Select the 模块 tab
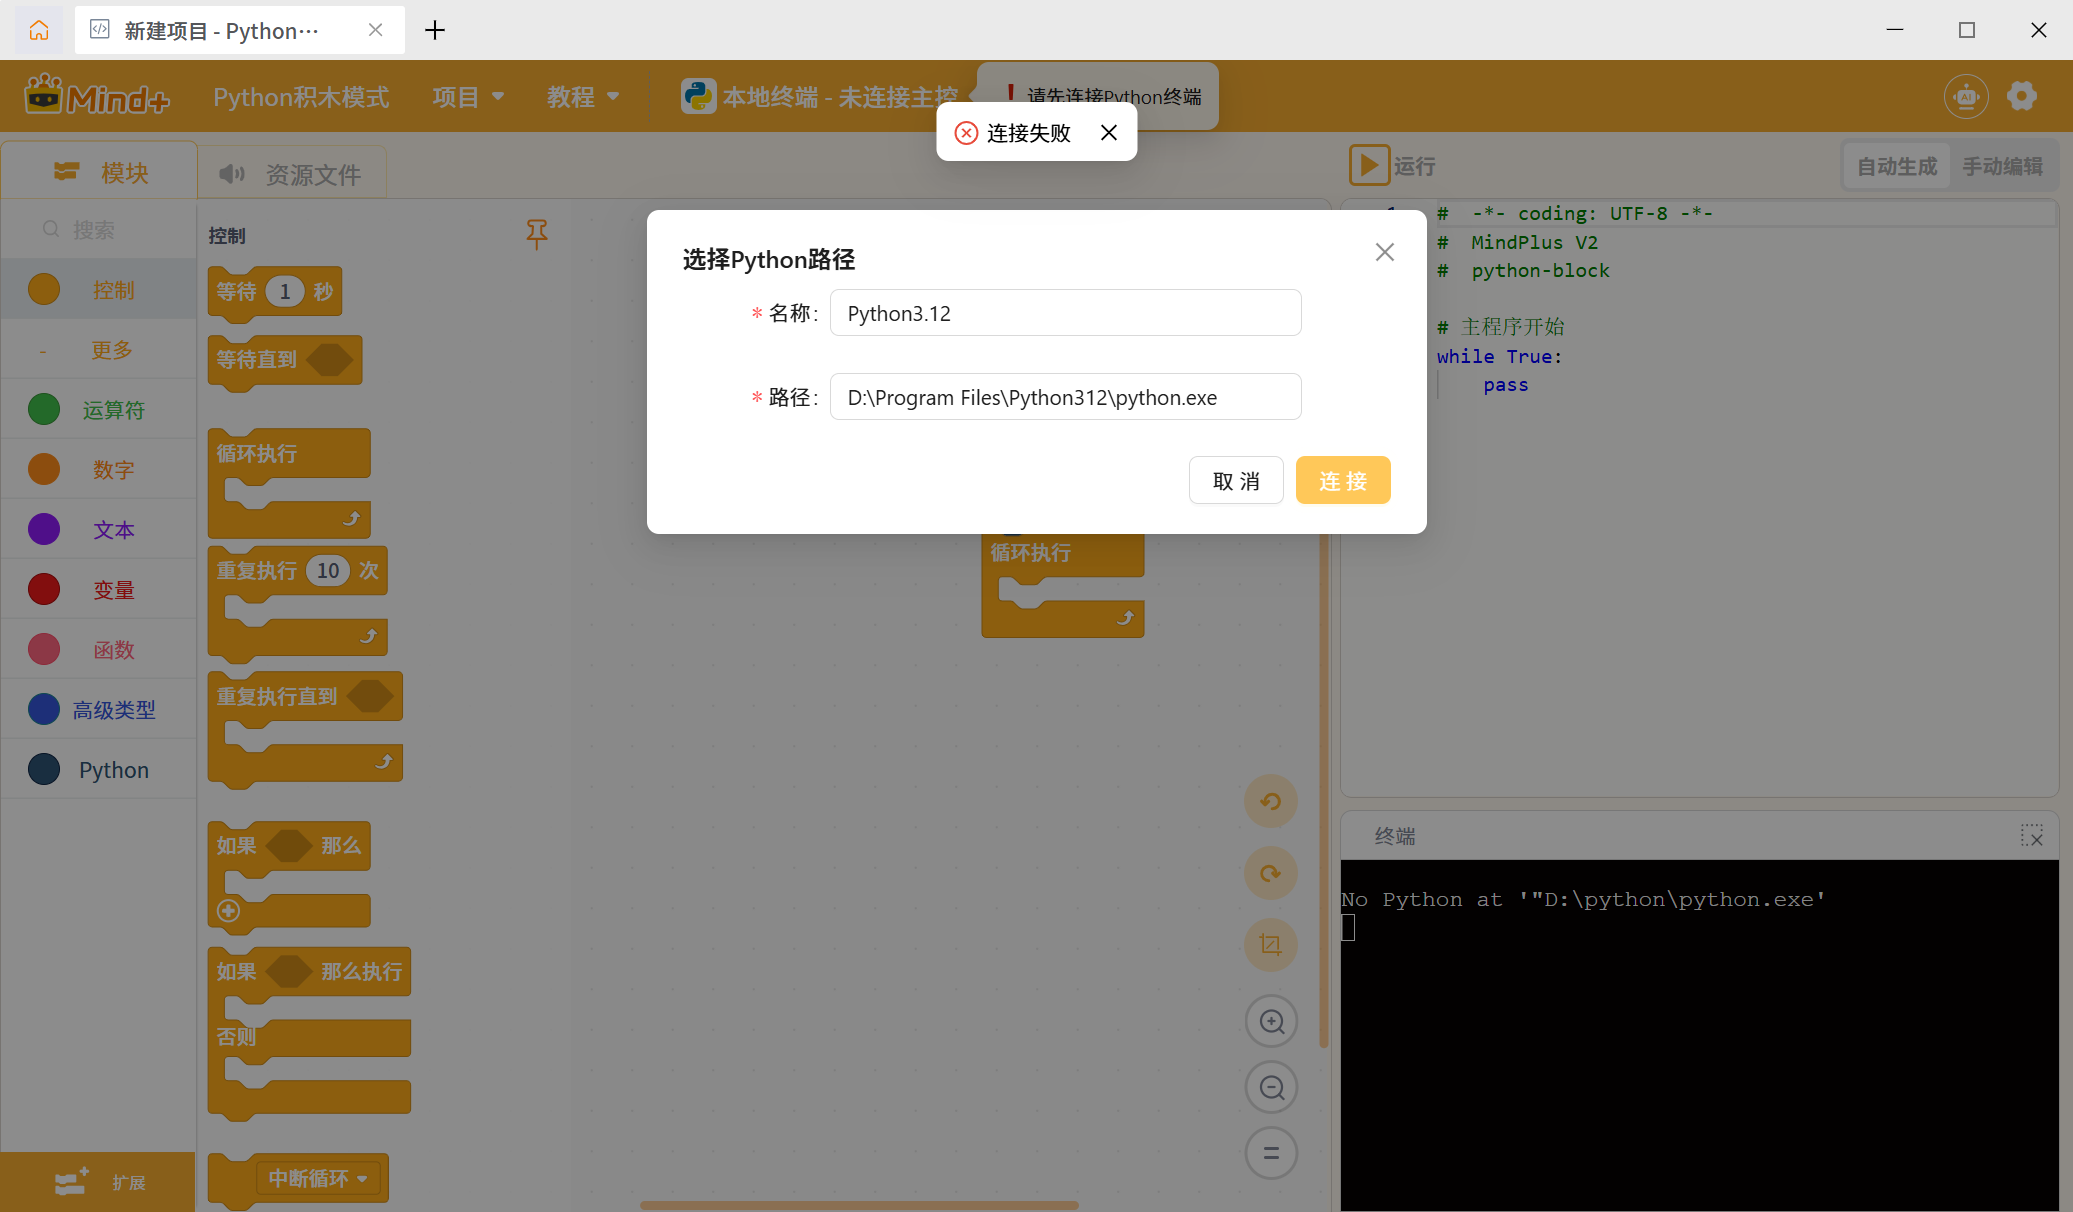2073x1212 pixels. (x=98, y=172)
